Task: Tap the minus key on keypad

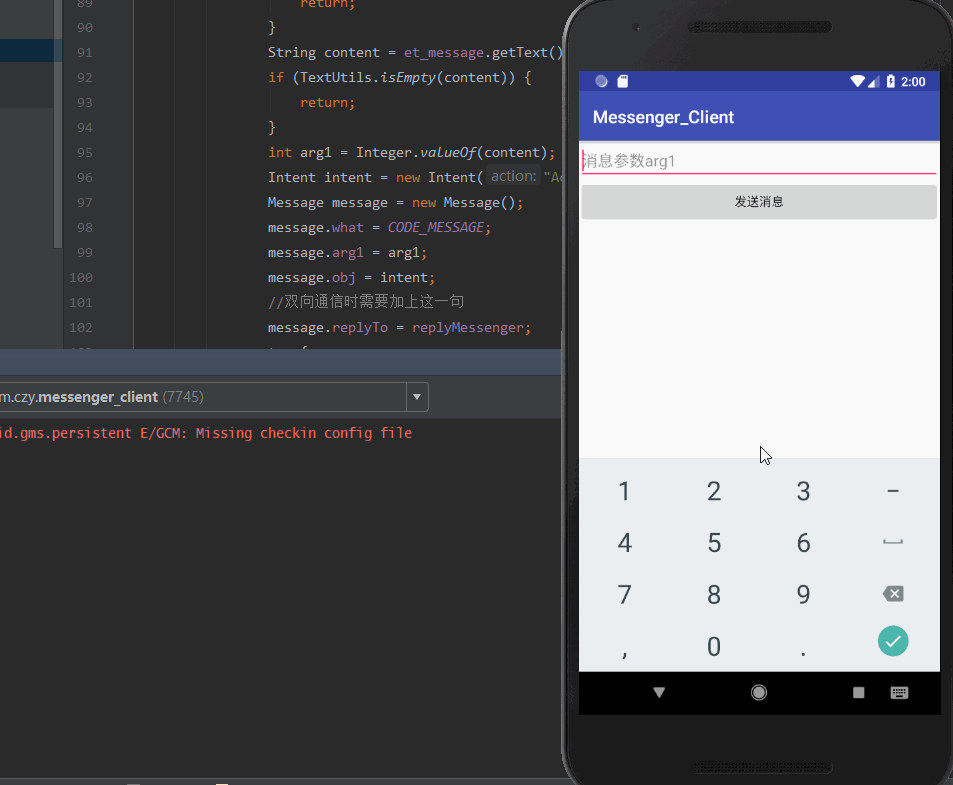Action: tap(893, 491)
